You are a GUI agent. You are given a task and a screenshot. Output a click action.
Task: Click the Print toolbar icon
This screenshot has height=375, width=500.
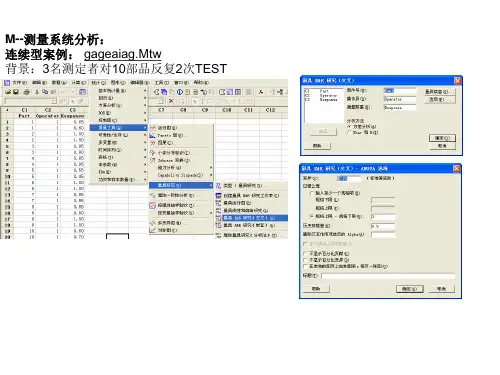tap(27, 92)
